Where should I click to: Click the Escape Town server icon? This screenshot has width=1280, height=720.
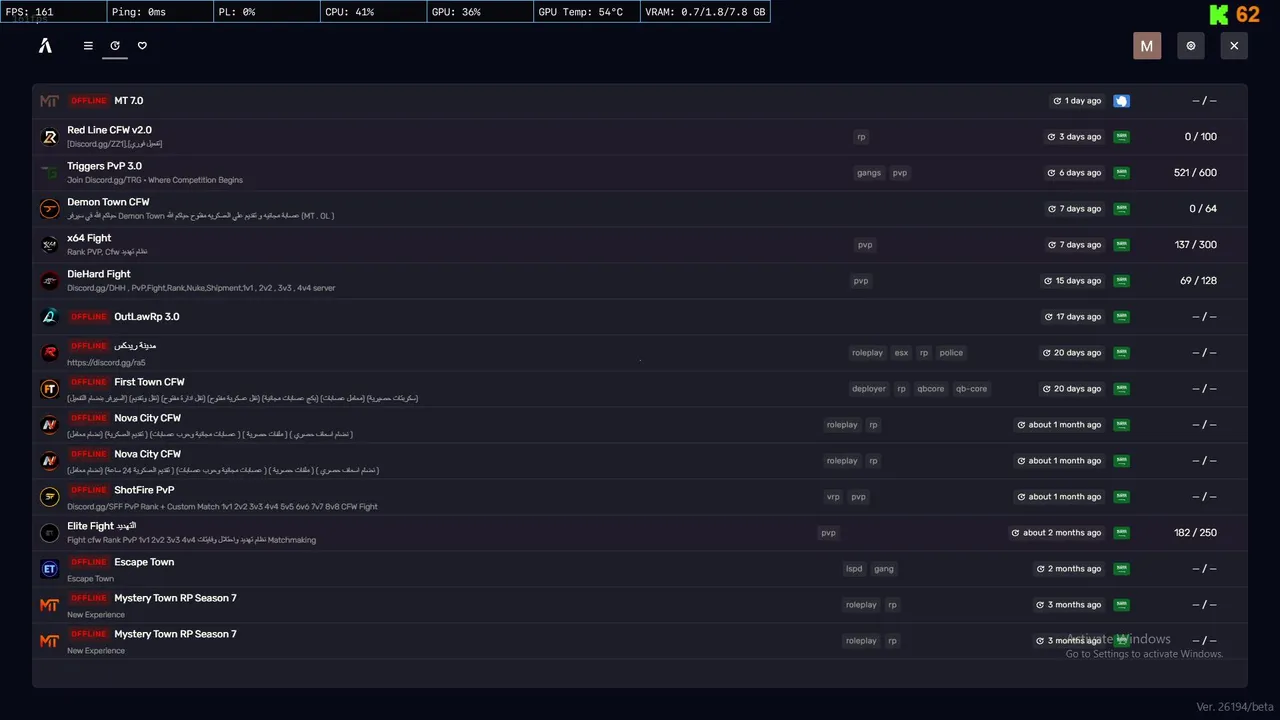point(49,569)
